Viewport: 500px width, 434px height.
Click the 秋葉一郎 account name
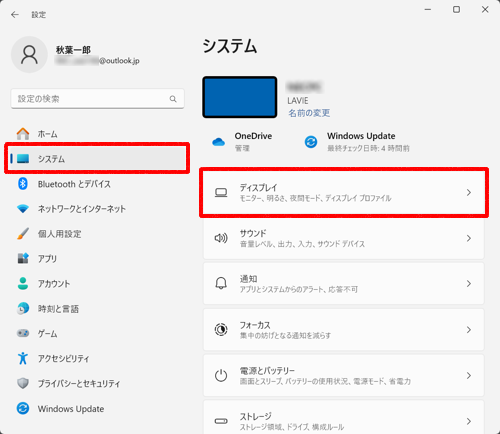click(x=73, y=50)
